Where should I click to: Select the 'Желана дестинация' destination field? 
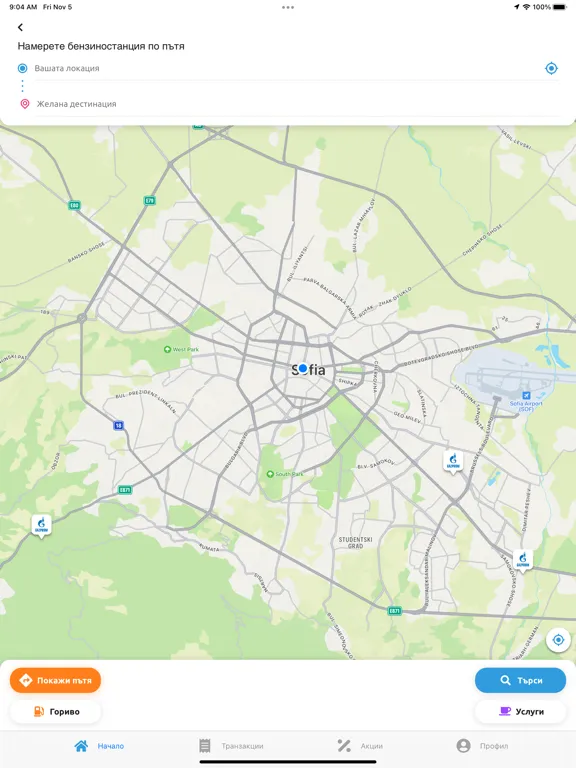tap(296, 104)
